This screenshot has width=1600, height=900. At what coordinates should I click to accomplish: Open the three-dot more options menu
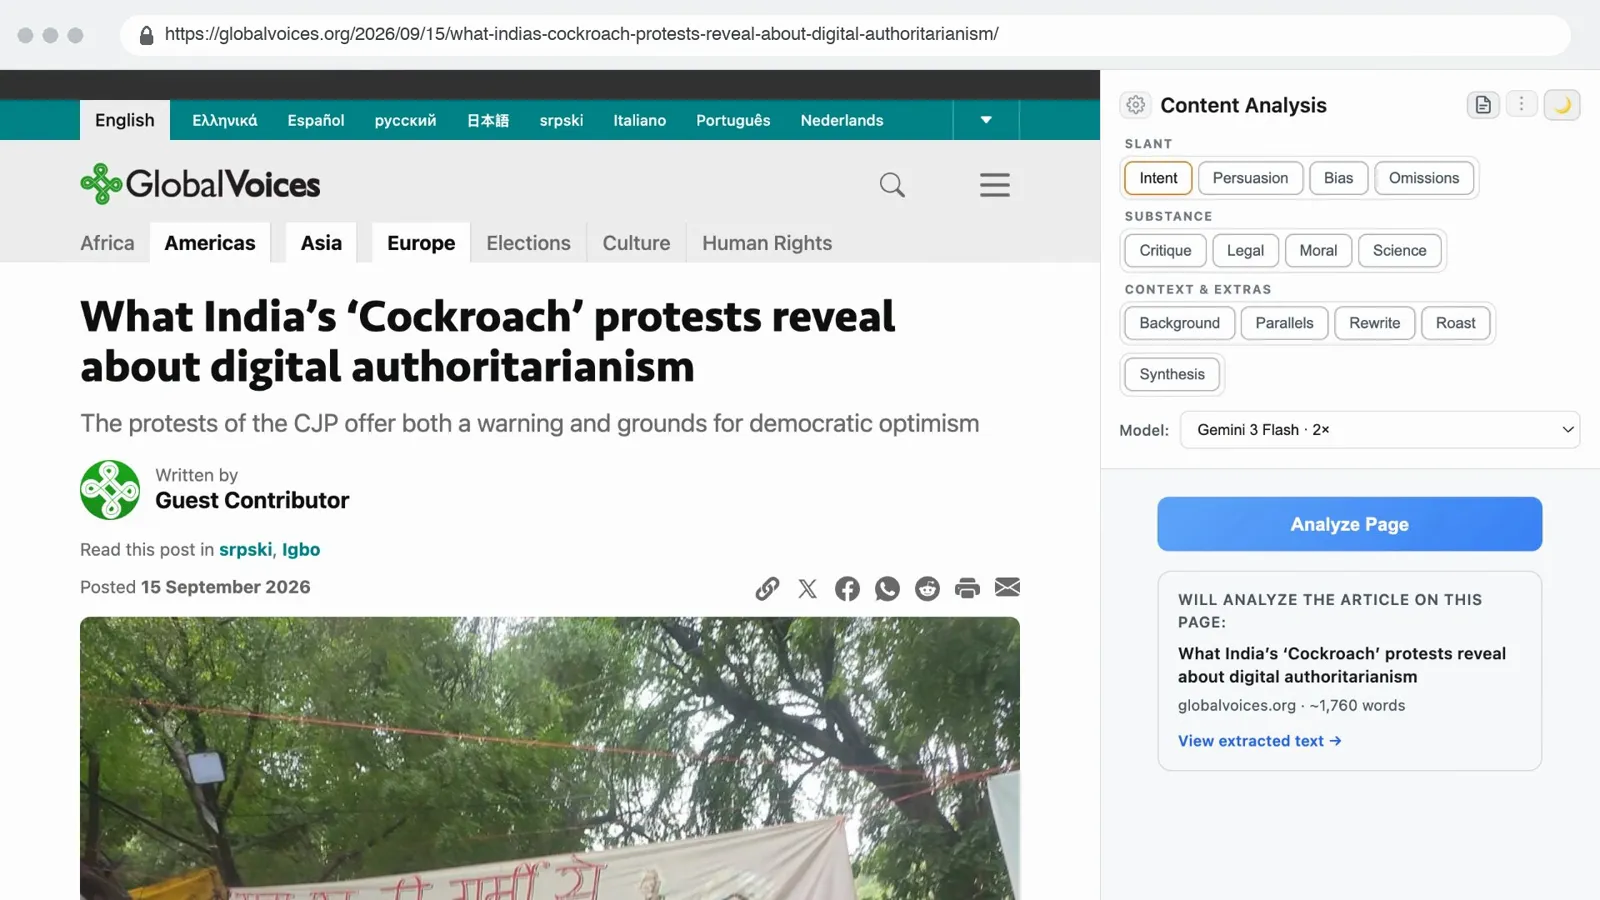point(1522,104)
